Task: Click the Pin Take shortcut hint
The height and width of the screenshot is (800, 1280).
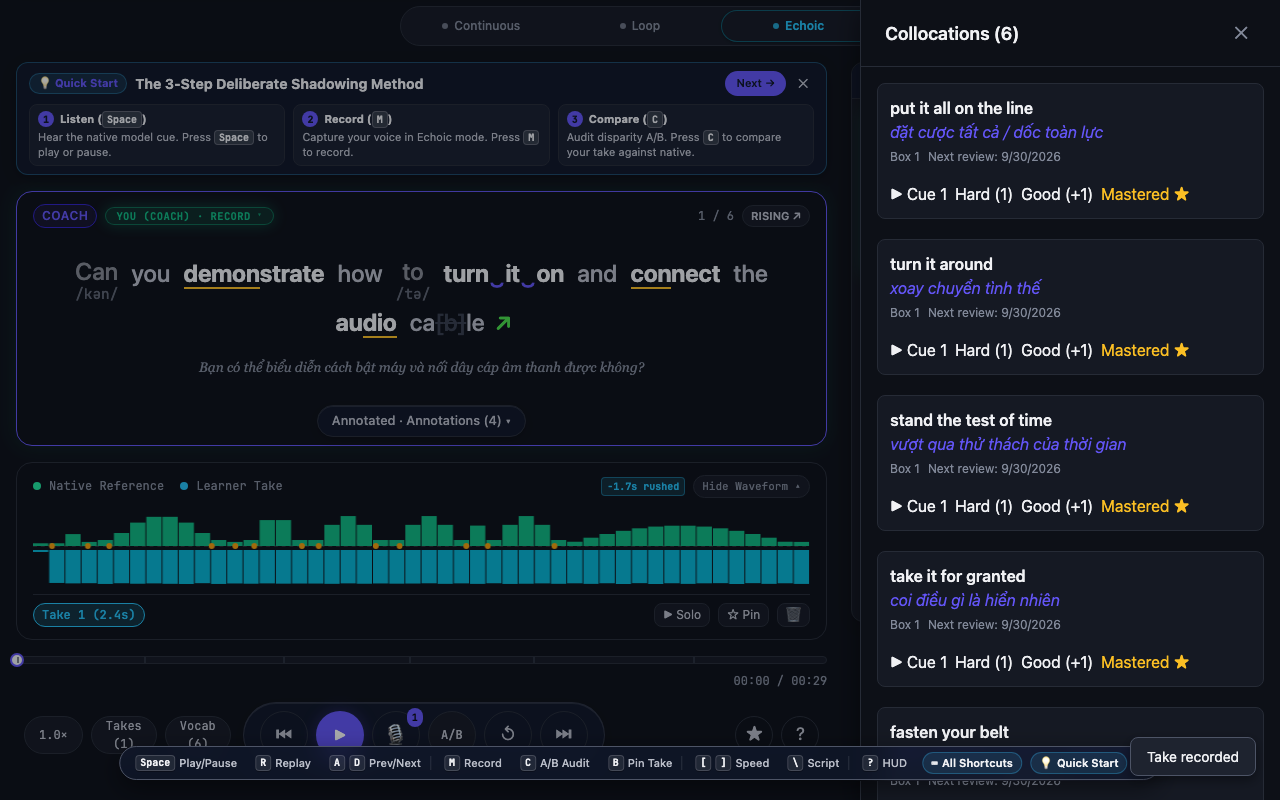Action: [x=640, y=763]
